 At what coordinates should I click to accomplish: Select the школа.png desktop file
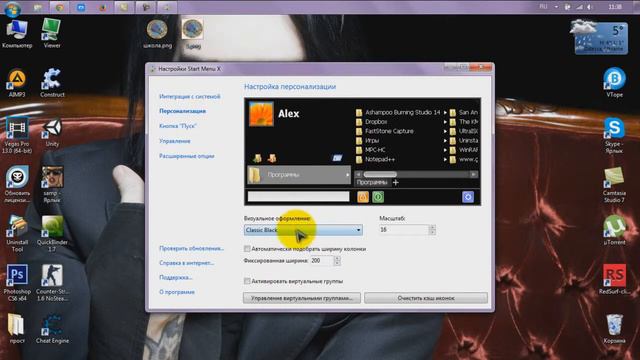click(x=158, y=34)
